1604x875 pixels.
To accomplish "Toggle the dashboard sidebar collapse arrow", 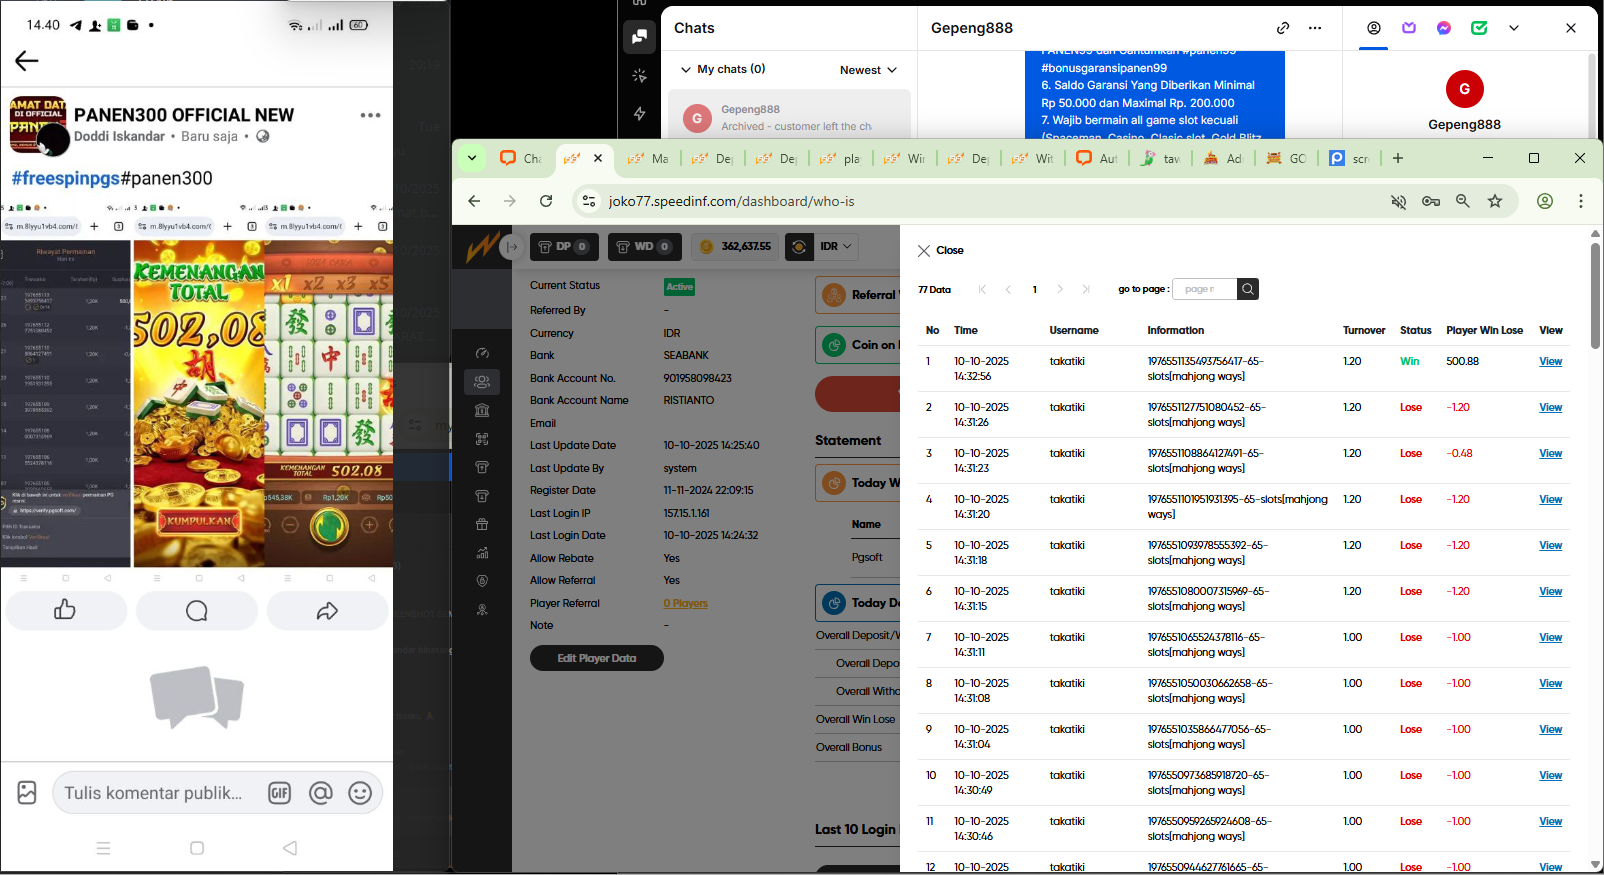I will (x=512, y=247).
